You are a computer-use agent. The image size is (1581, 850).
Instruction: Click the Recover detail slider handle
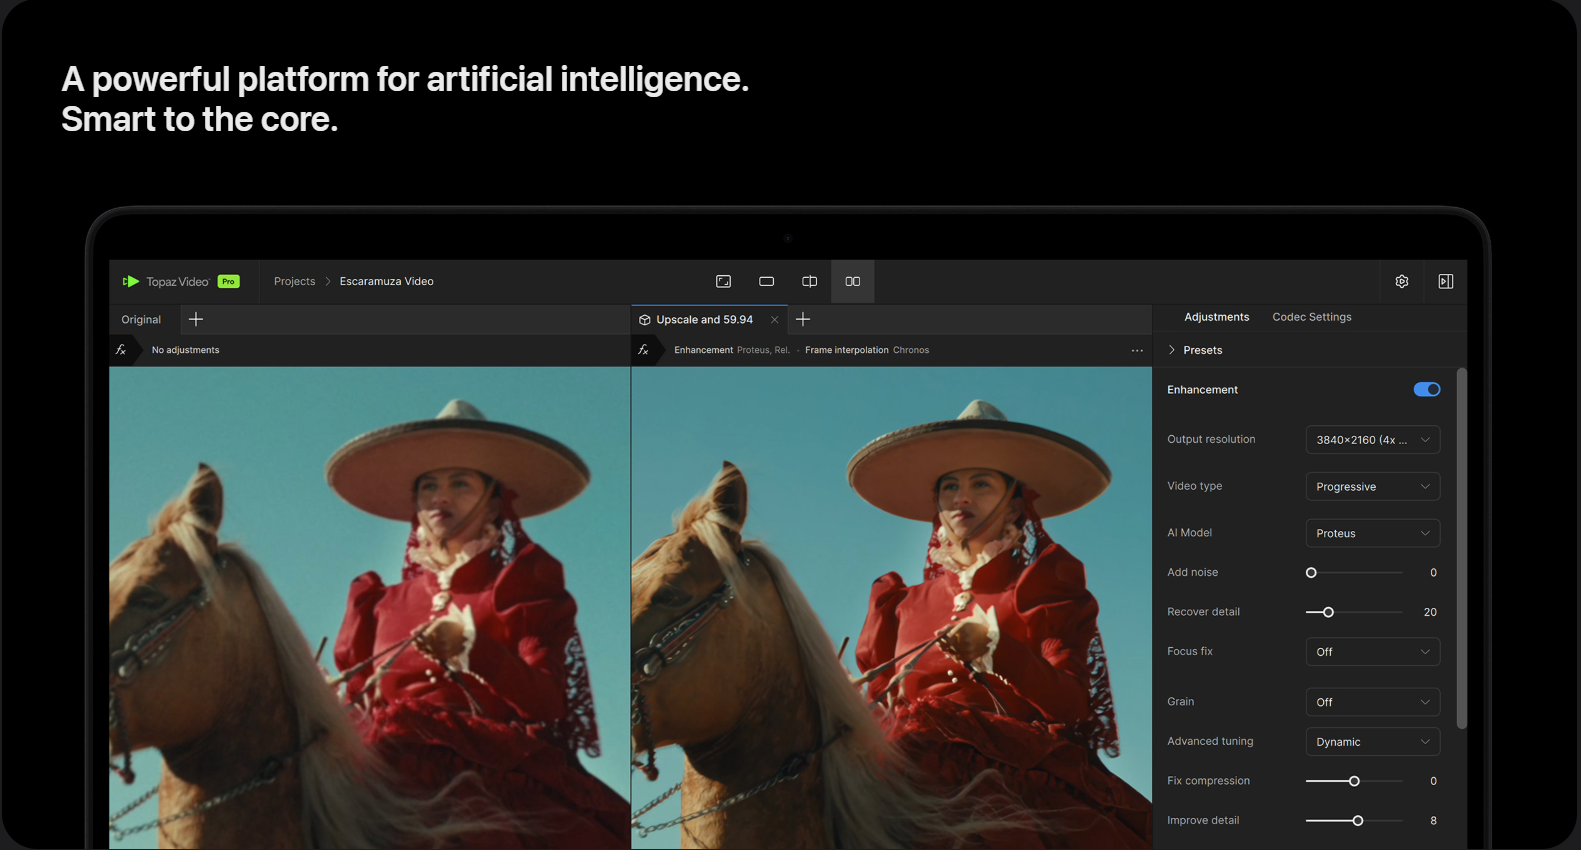pyautogui.click(x=1328, y=612)
